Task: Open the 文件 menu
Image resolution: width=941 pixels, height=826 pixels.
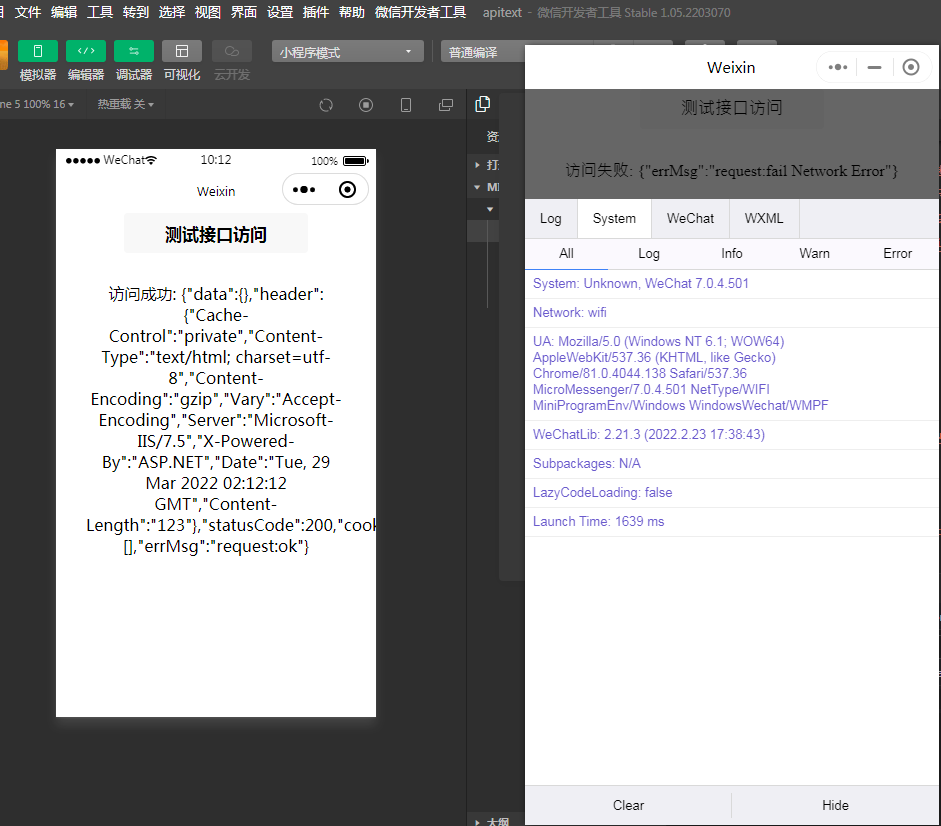Action: (28, 12)
